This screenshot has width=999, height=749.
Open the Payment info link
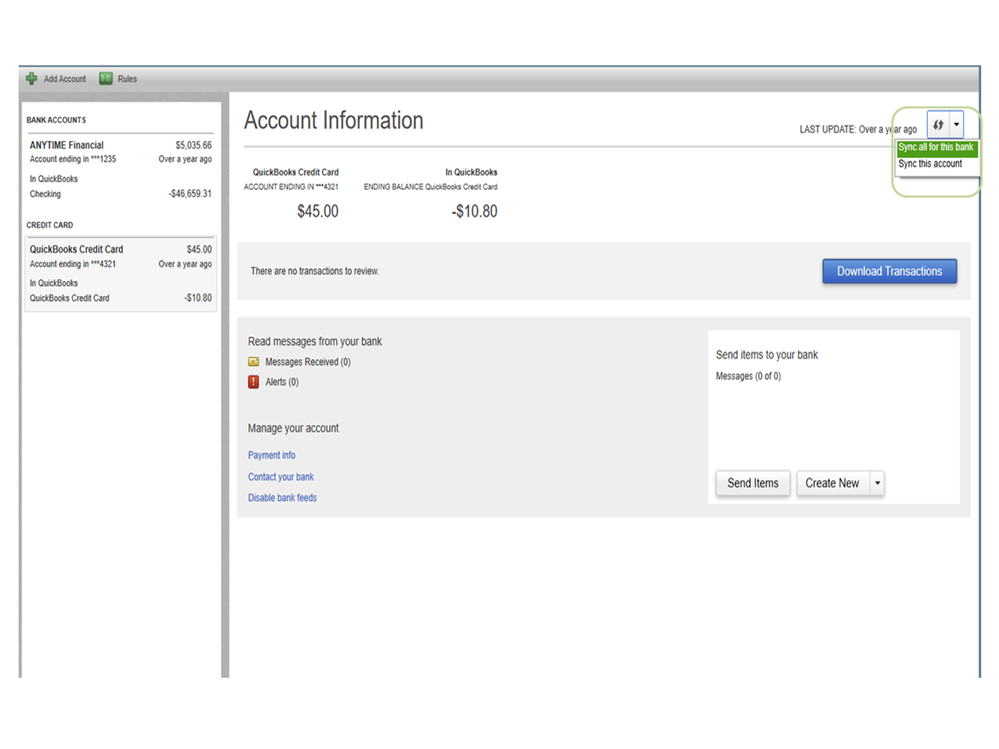coord(272,455)
